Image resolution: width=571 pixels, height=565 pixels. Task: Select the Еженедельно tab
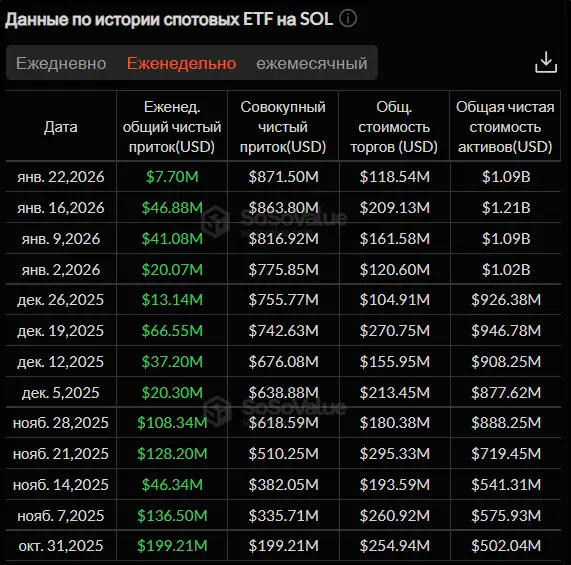(x=181, y=63)
